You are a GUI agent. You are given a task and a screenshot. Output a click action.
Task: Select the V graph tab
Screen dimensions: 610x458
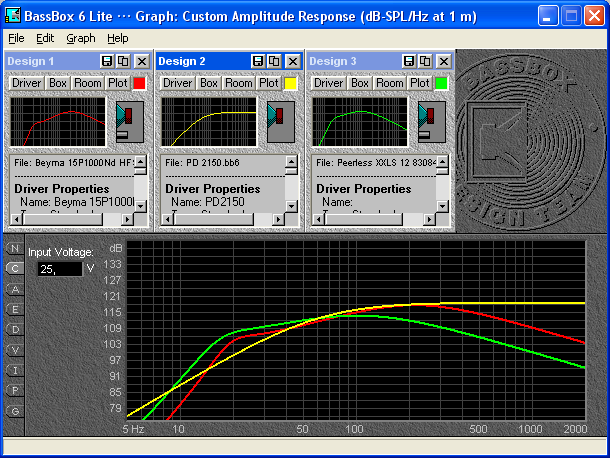coord(15,350)
